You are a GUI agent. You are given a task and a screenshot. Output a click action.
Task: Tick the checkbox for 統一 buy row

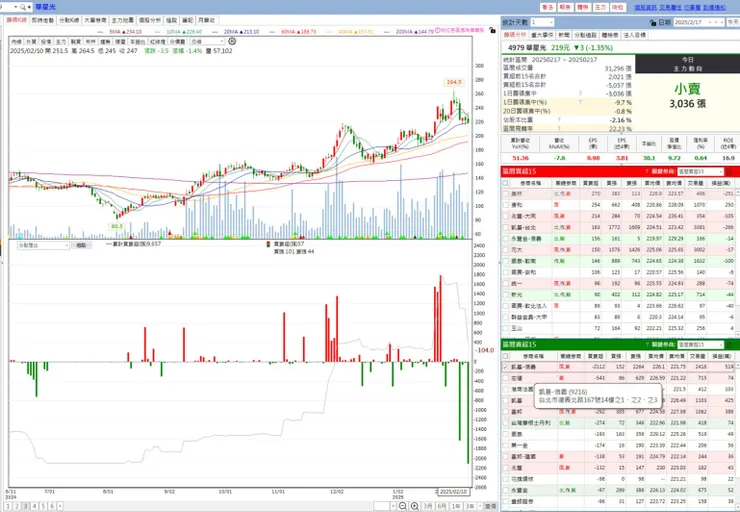point(505,284)
